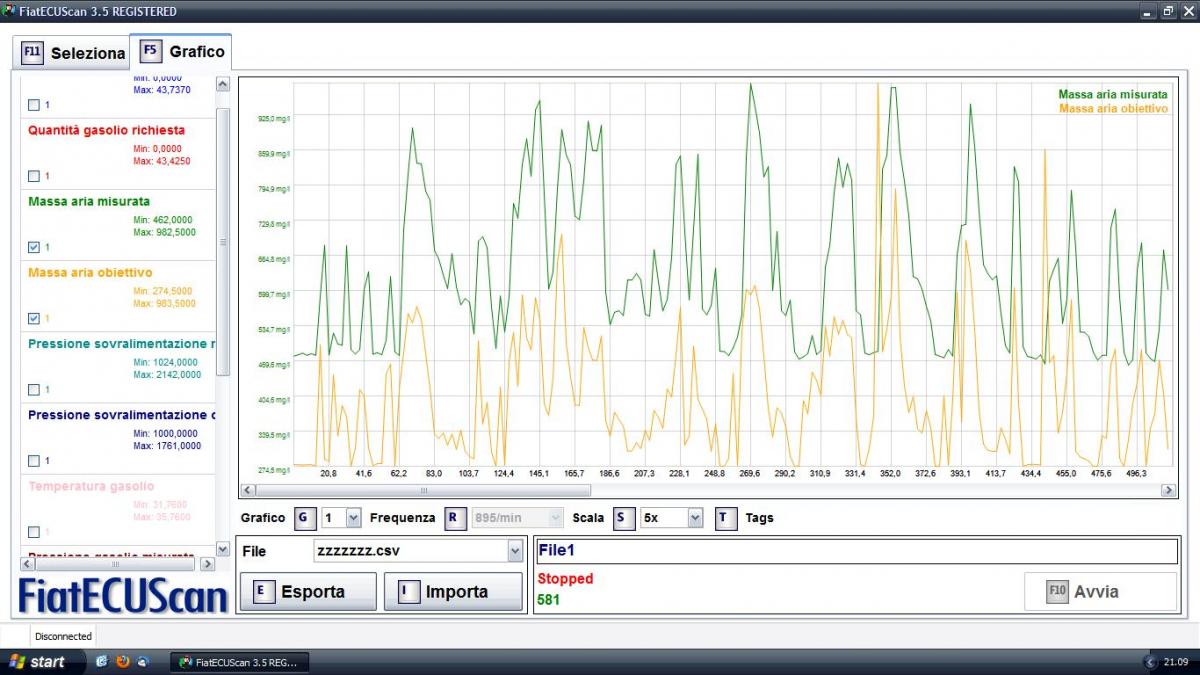Image resolution: width=1200 pixels, height=675 pixels.
Task: Click the Windows Start button
Action: tap(37, 662)
